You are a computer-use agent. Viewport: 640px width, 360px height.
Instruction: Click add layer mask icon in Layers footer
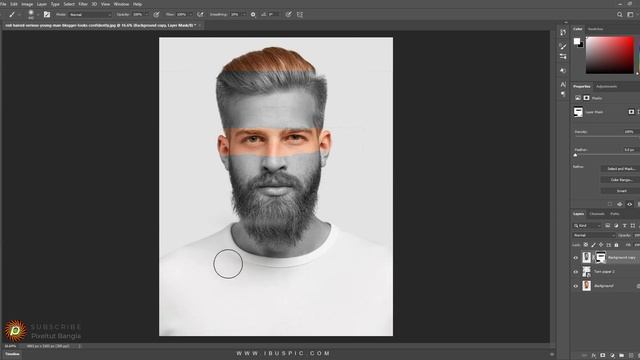(602, 356)
